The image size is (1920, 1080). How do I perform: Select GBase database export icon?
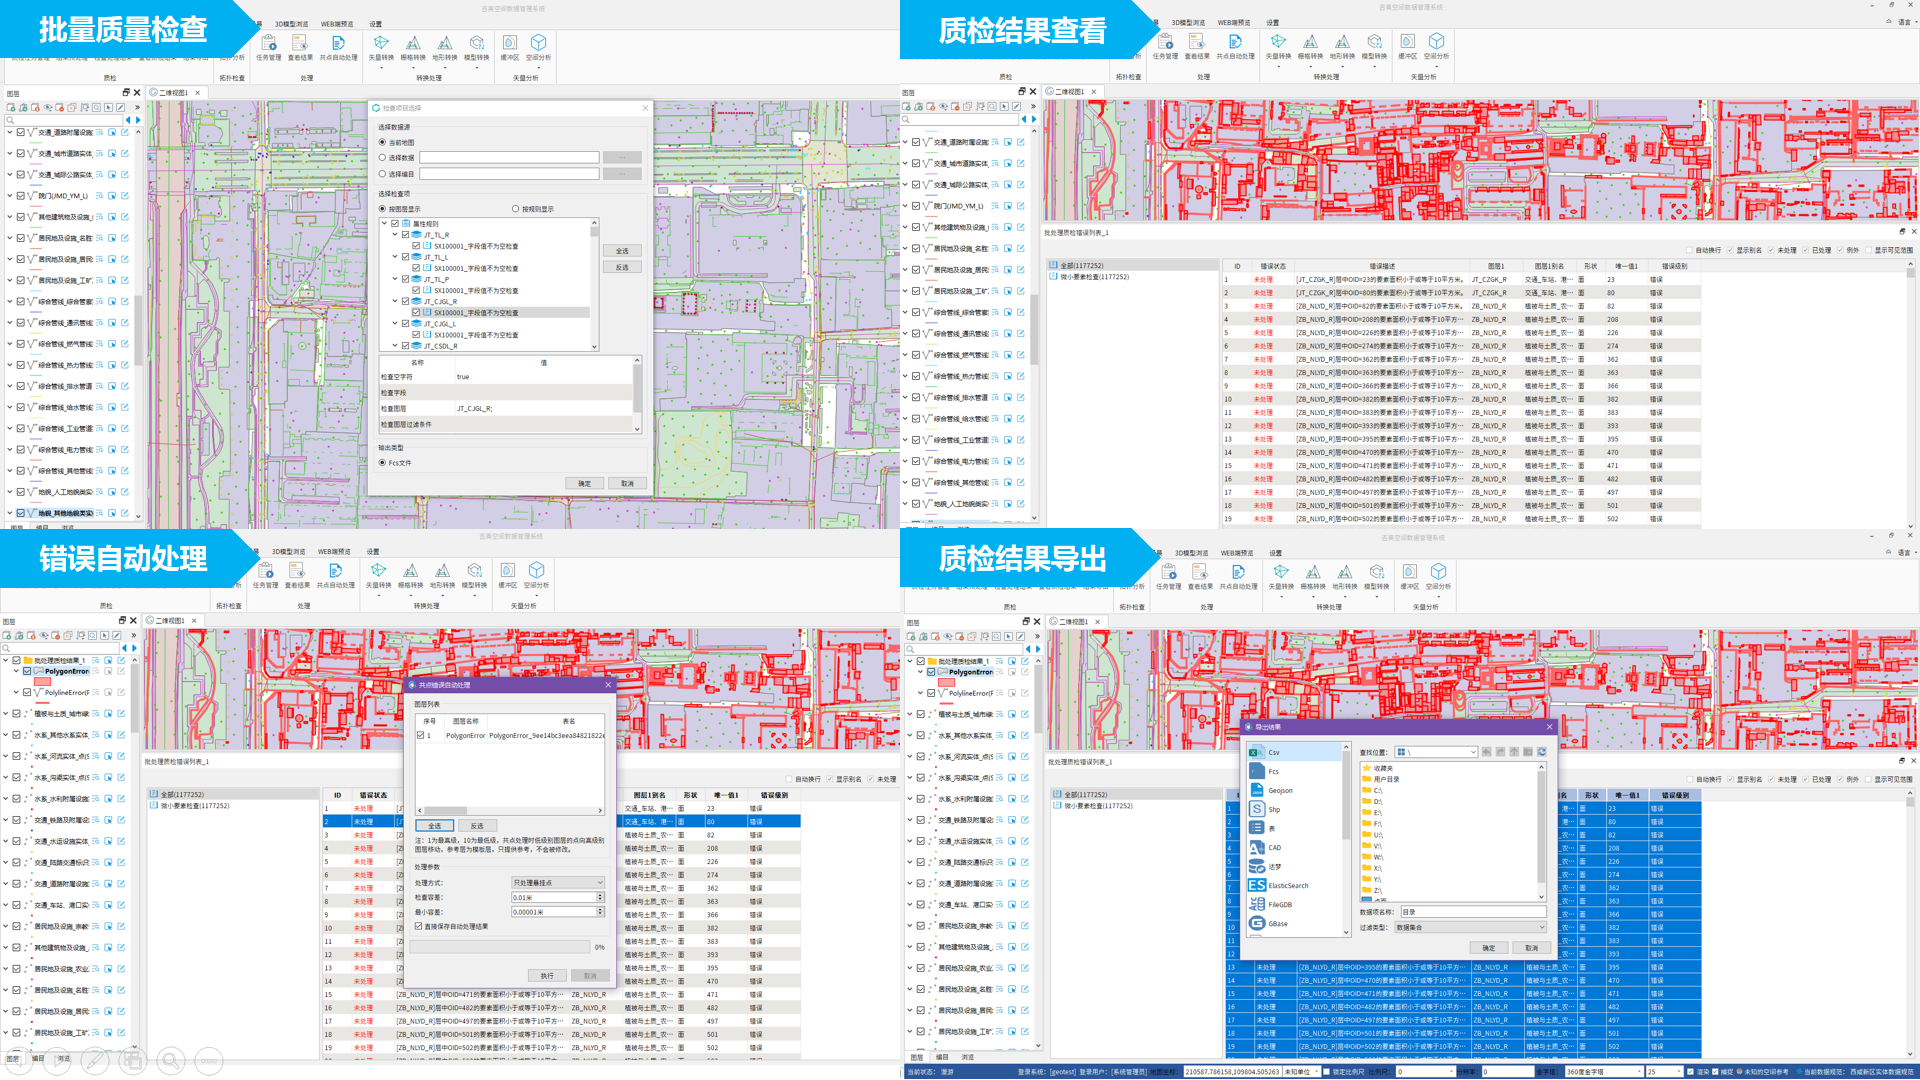[1258, 924]
